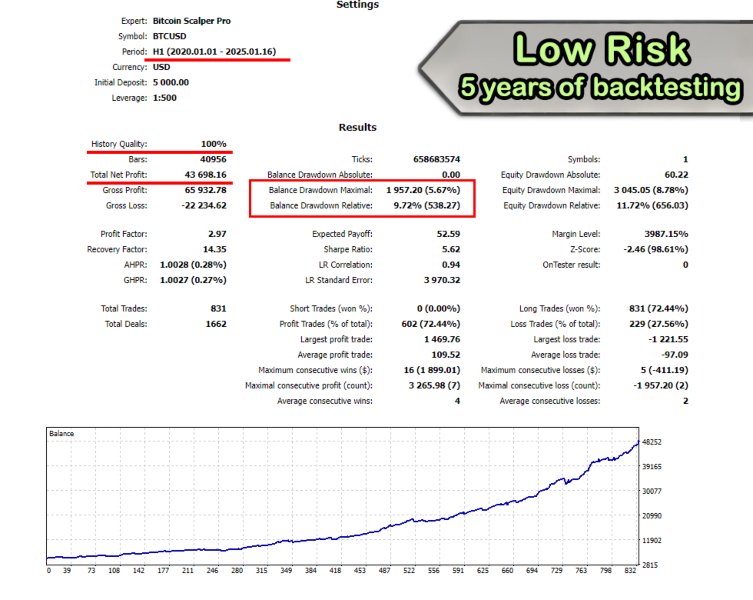Select Maximum consecutive losses 5 (-411.19)
The image size is (753, 600).
pos(664,370)
